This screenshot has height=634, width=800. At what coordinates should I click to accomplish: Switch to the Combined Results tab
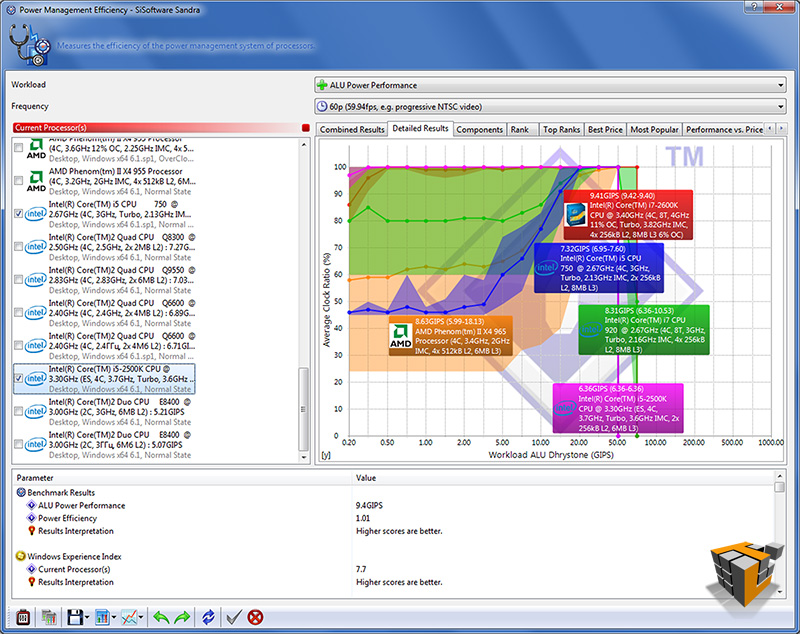click(352, 130)
